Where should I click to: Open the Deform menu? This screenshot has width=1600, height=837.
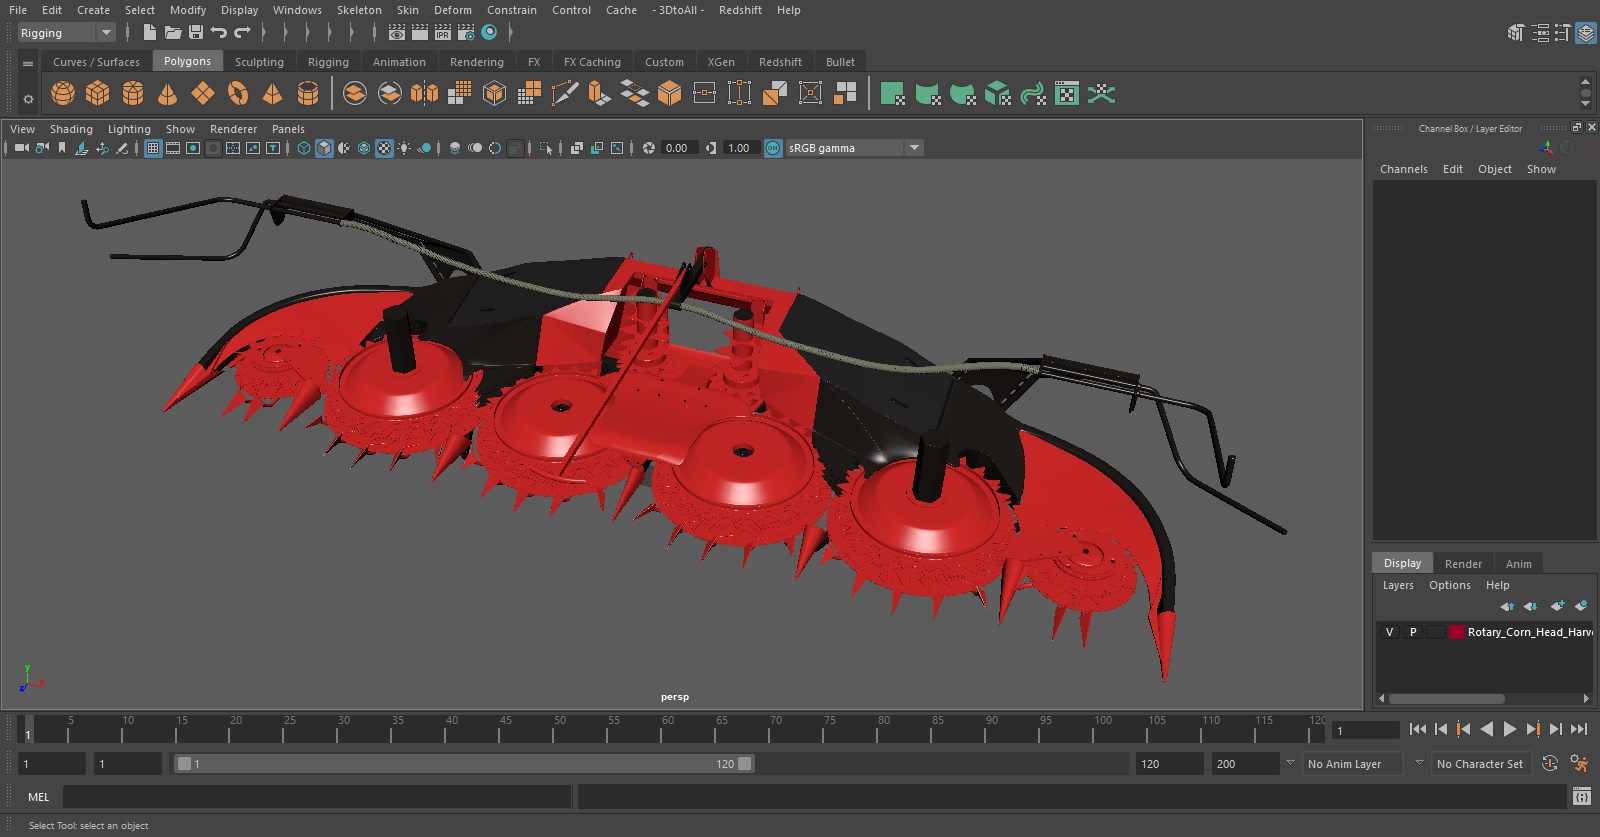point(452,10)
